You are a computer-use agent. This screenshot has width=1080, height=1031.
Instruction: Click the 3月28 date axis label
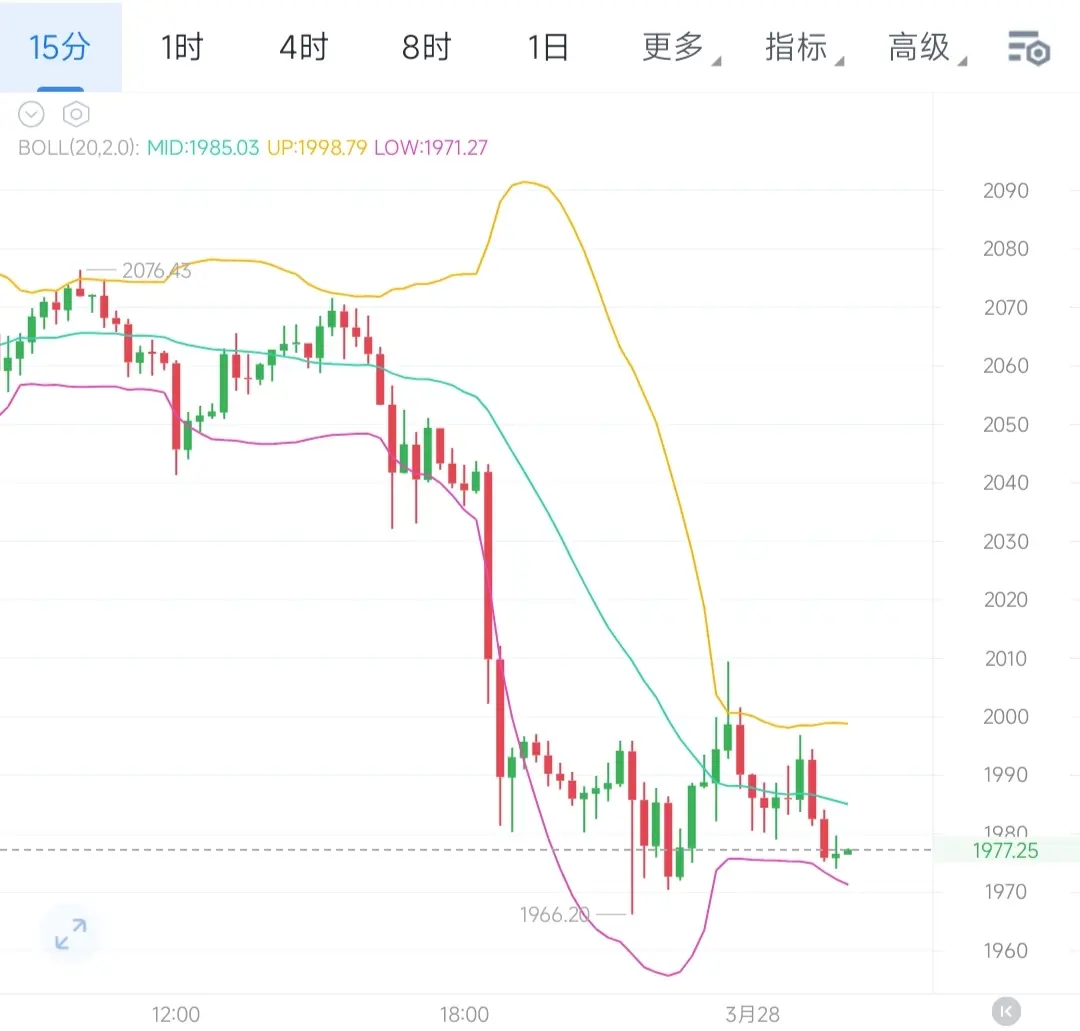(x=752, y=1014)
